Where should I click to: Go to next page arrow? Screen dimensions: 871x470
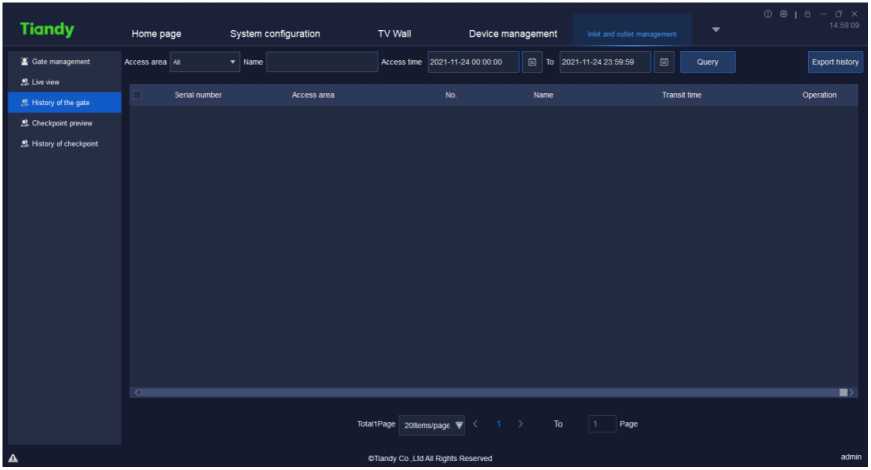520,424
